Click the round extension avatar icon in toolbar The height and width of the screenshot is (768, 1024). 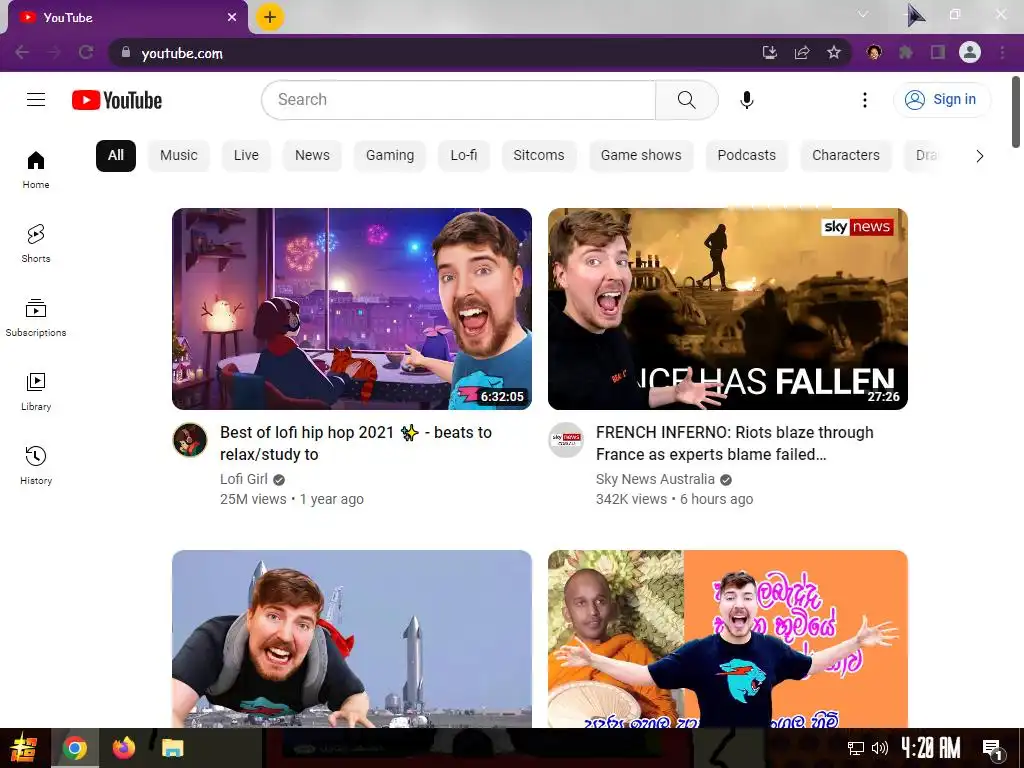(x=874, y=52)
